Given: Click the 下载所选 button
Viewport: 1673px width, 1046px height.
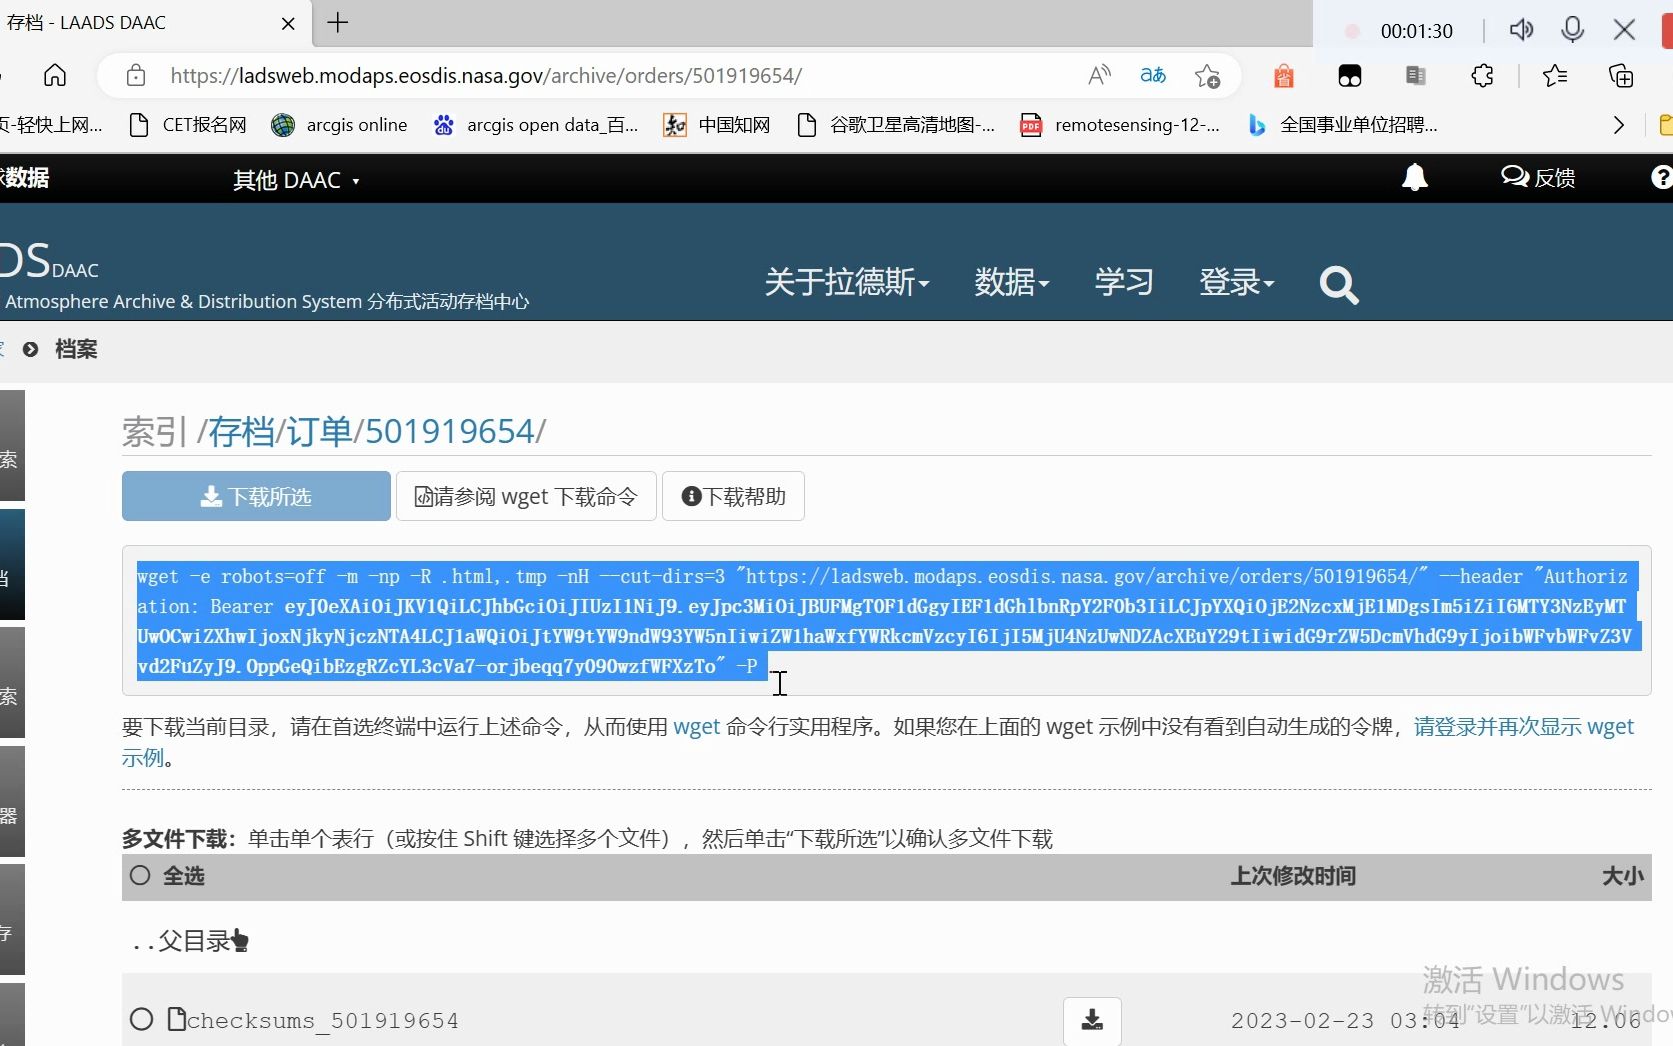Looking at the screenshot, I should pyautogui.click(x=256, y=496).
